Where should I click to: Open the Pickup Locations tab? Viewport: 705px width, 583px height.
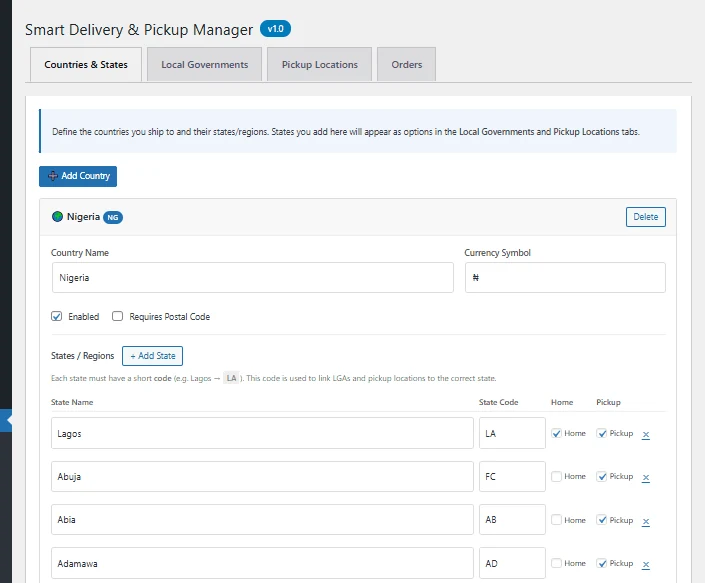(x=320, y=64)
